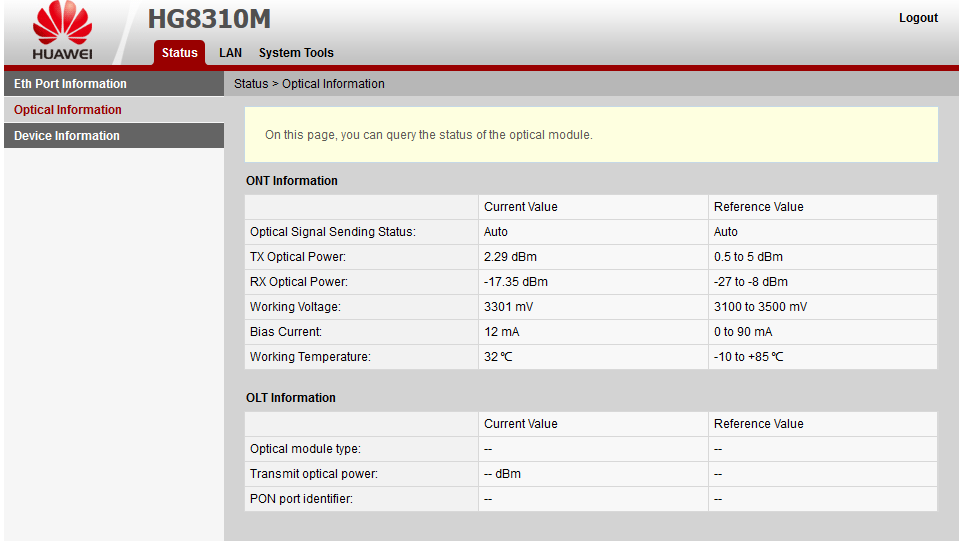The width and height of the screenshot is (967, 541).
Task: Click the 'Optical Signal Sending Status:' label
Action: 332,232
